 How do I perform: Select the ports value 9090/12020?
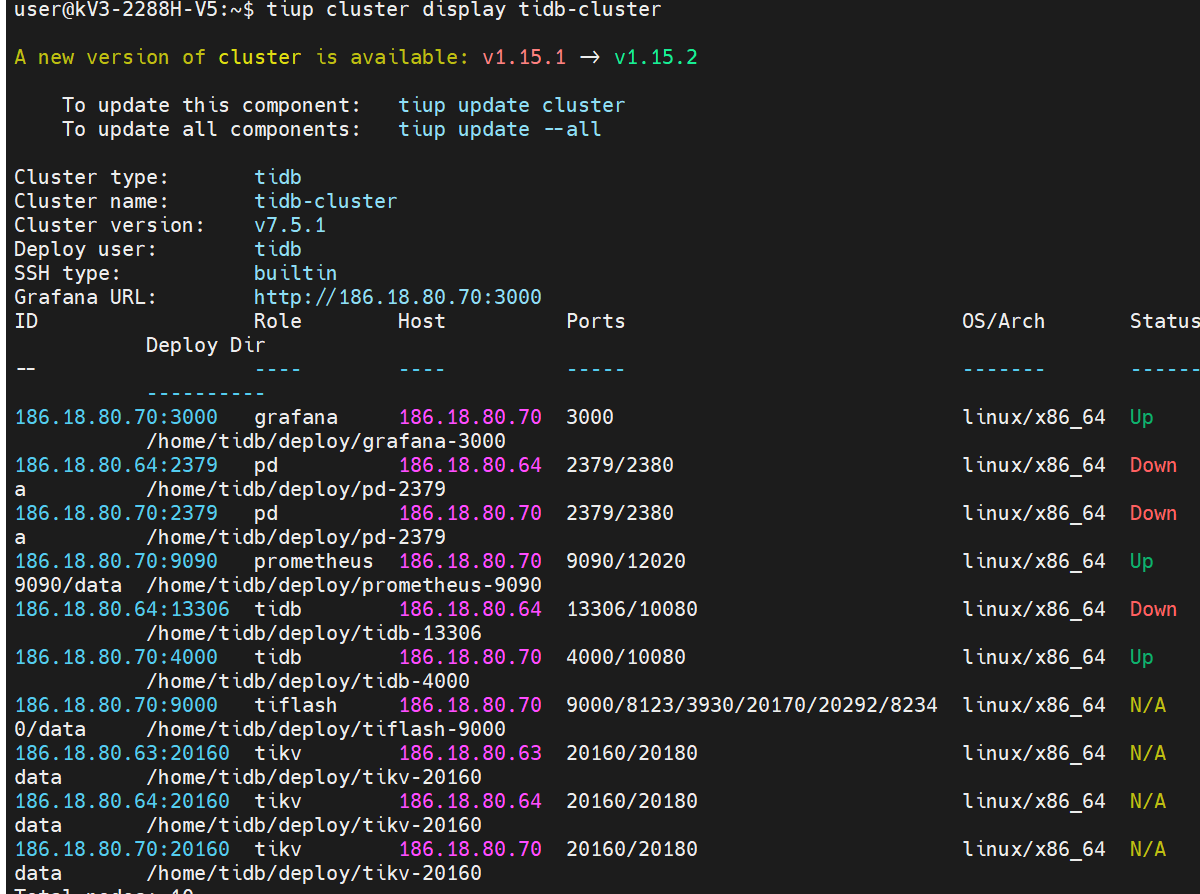click(x=626, y=561)
